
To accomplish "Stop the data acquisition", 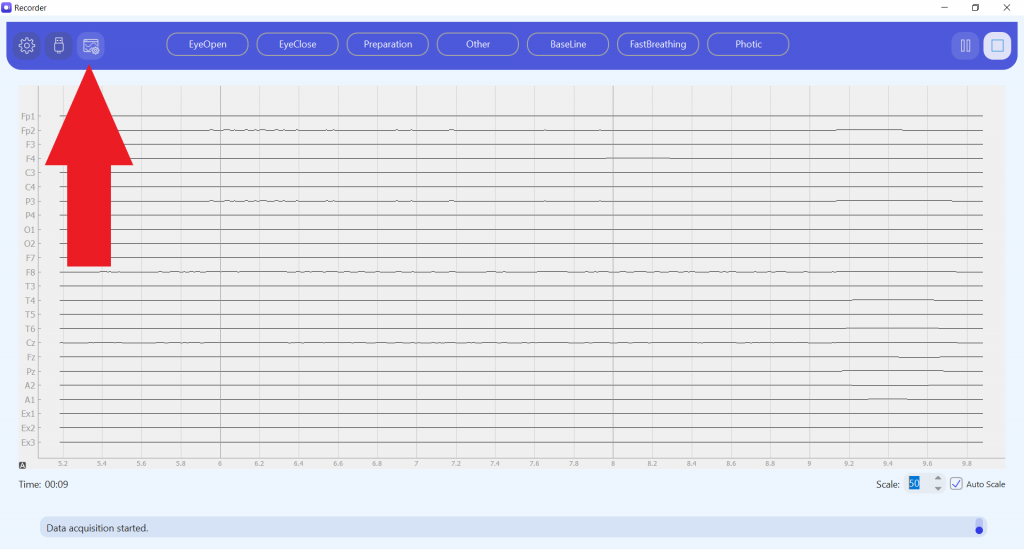I will (997, 45).
